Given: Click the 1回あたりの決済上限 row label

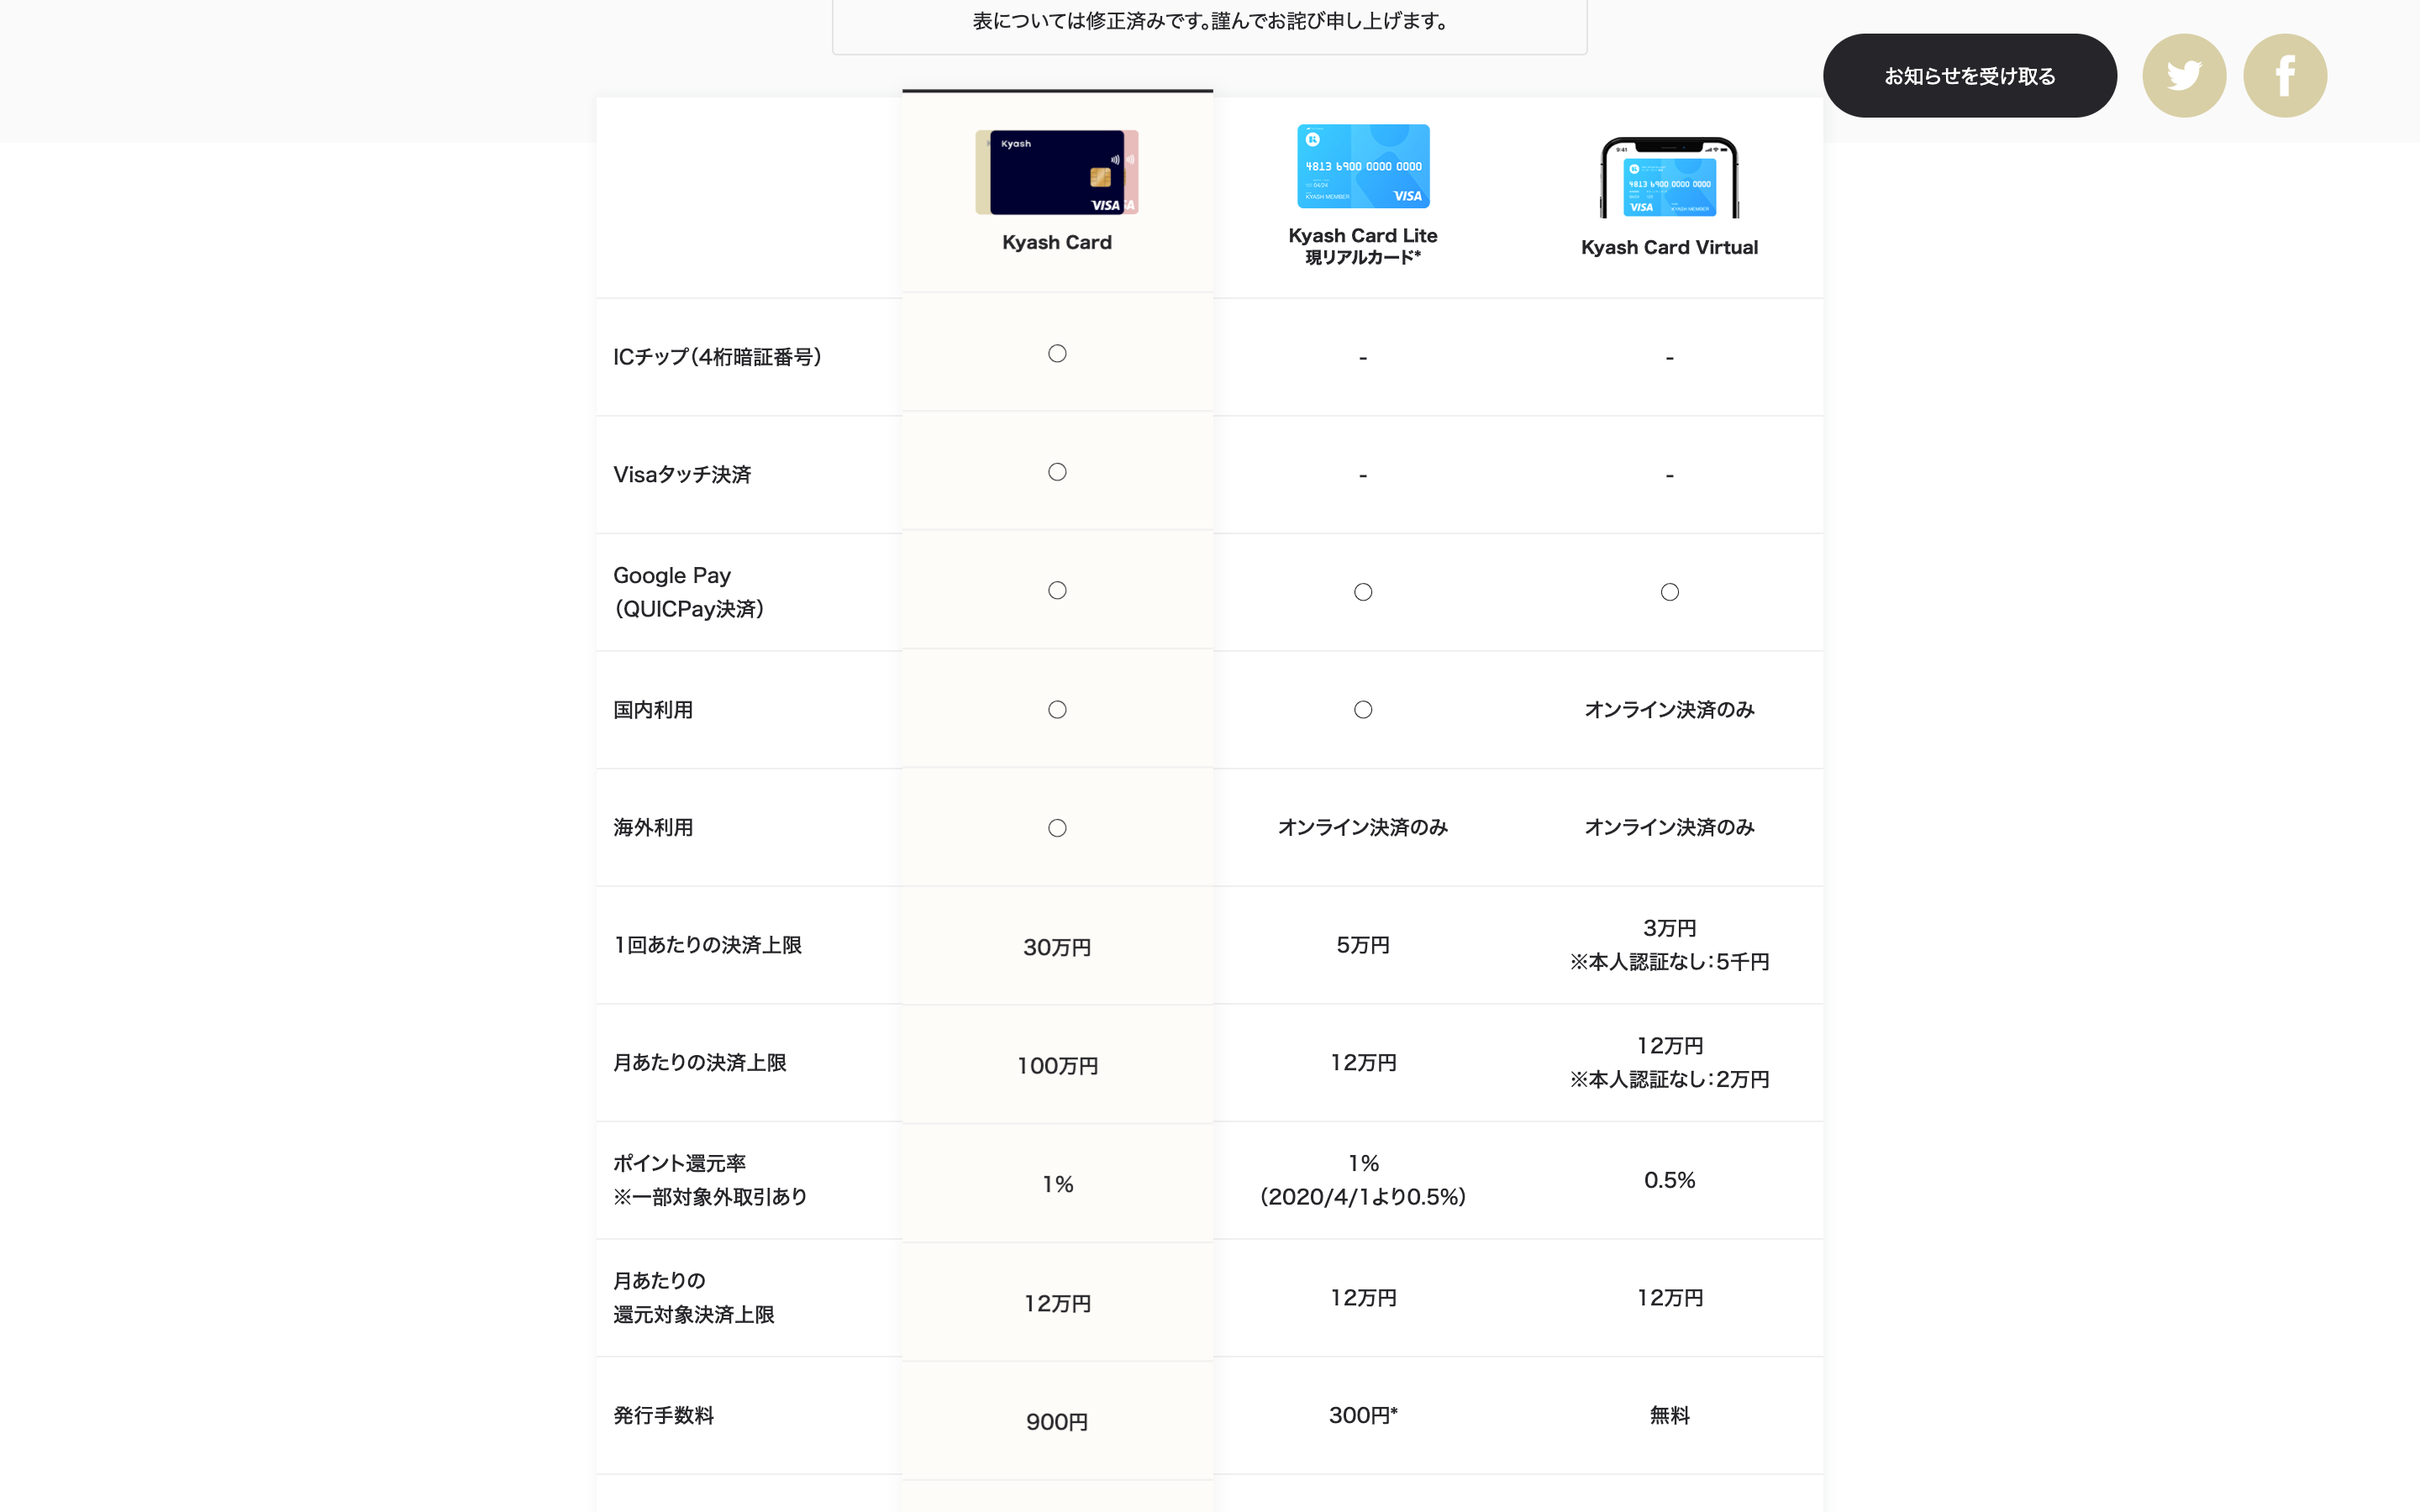Looking at the screenshot, I should tap(708, 945).
